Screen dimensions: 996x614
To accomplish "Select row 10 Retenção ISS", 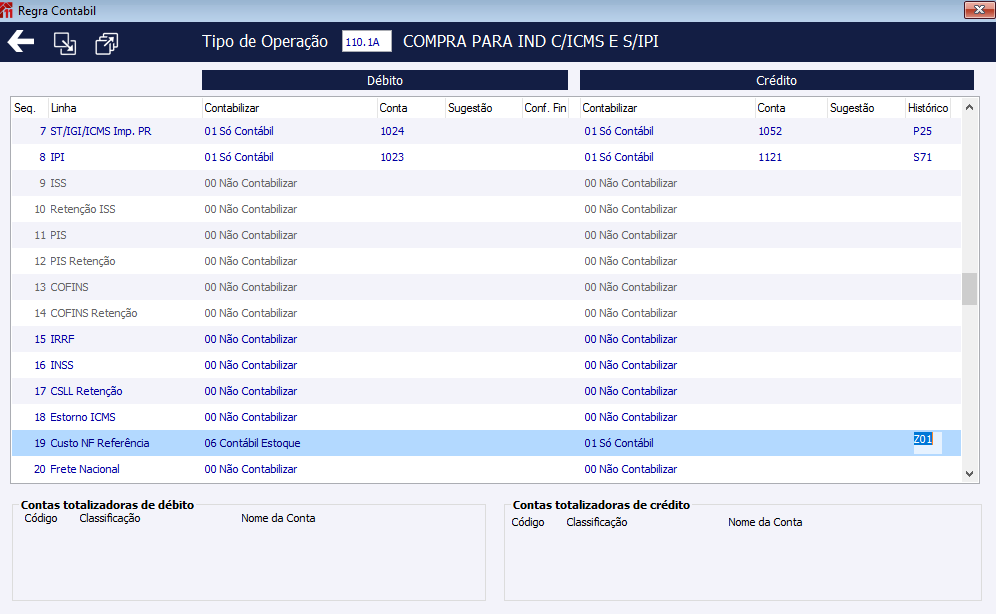I will click(x=486, y=209).
